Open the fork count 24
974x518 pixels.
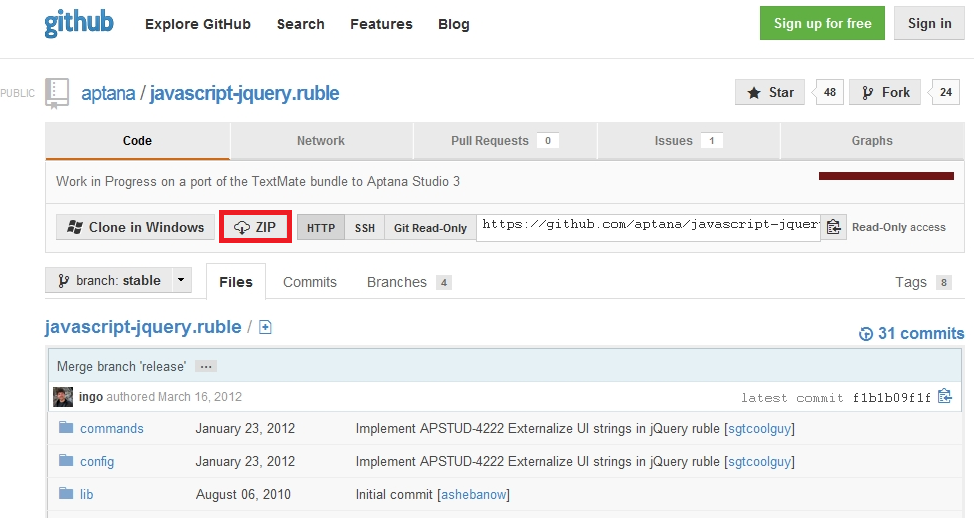[945, 93]
